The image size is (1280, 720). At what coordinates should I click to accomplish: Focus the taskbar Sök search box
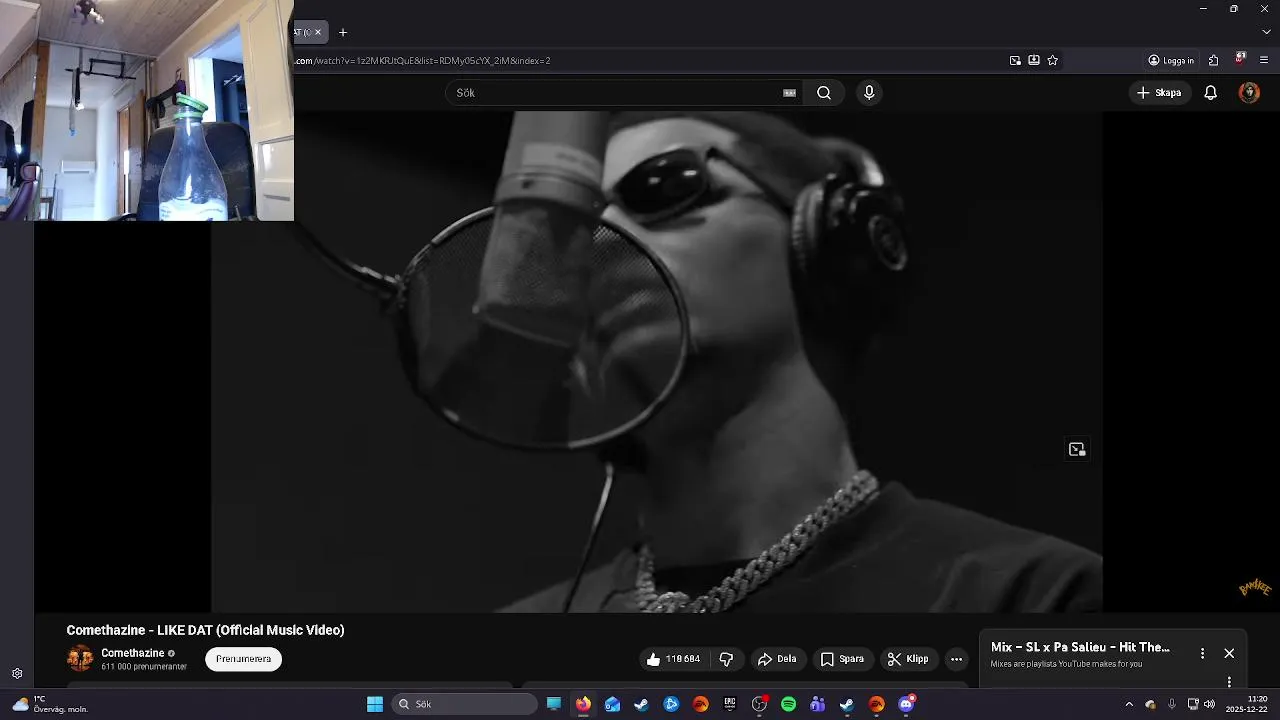point(465,704)
